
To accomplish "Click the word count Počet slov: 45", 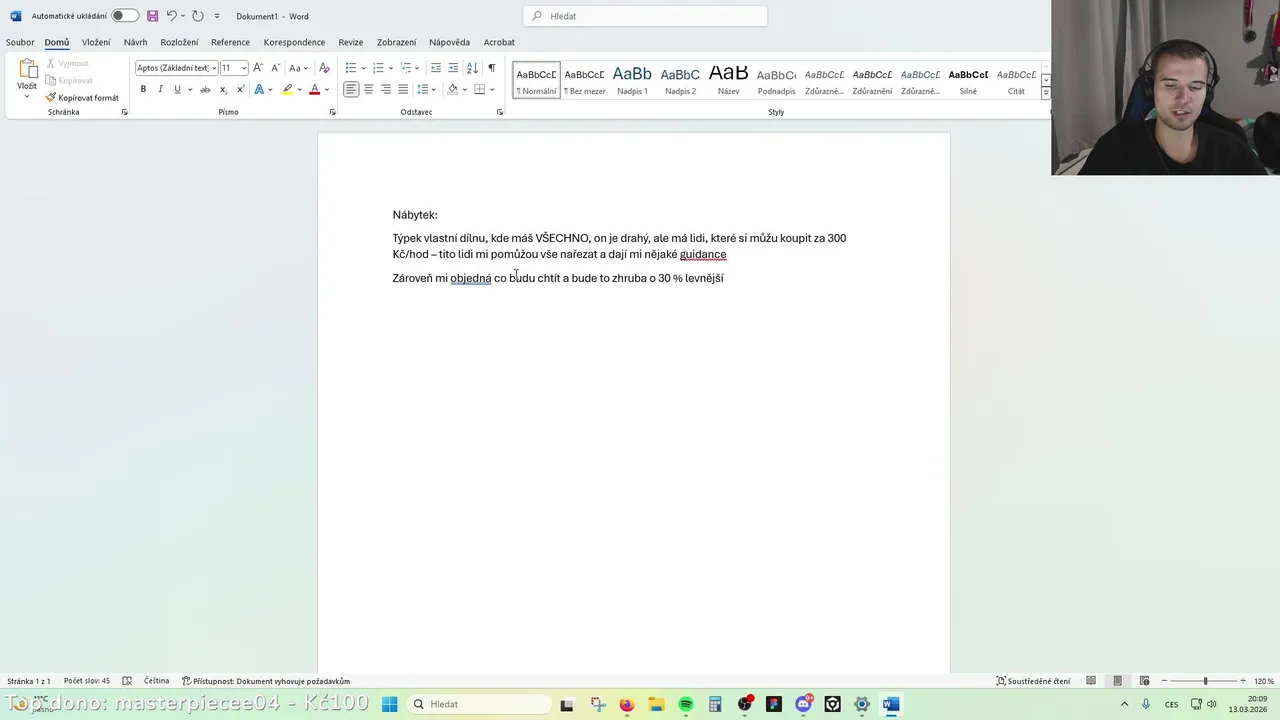I will tap(87, 681).
